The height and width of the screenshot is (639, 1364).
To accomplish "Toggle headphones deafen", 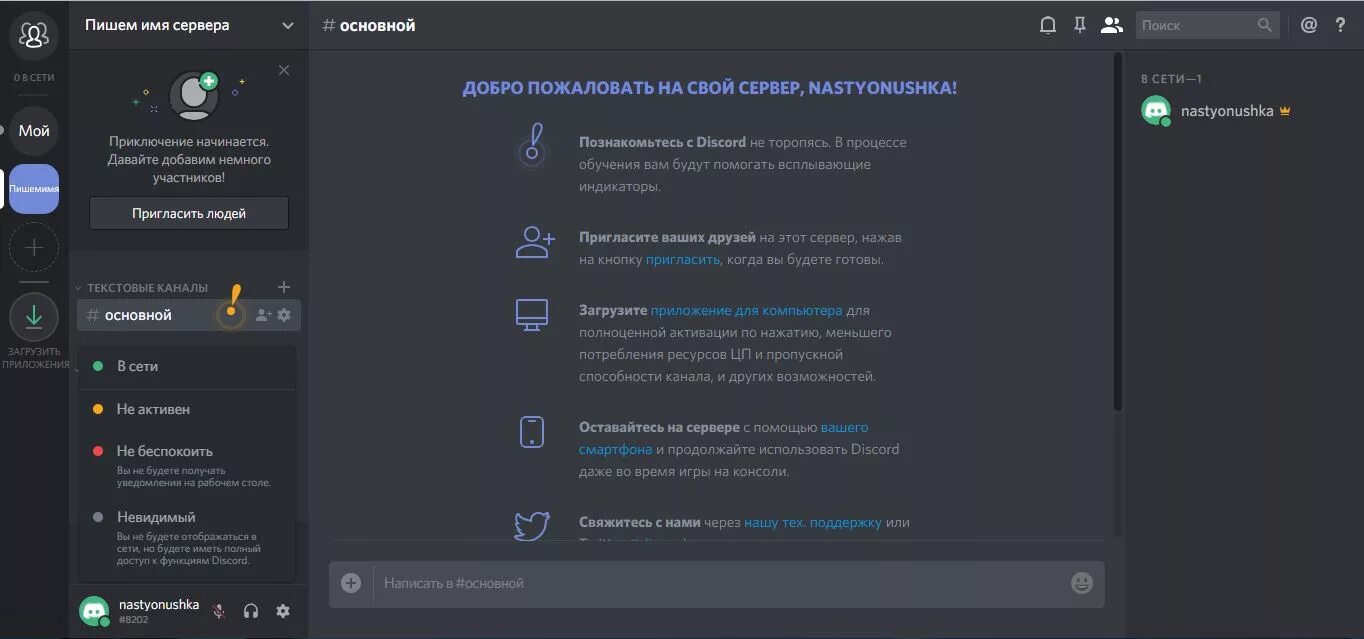I will 251,611.
